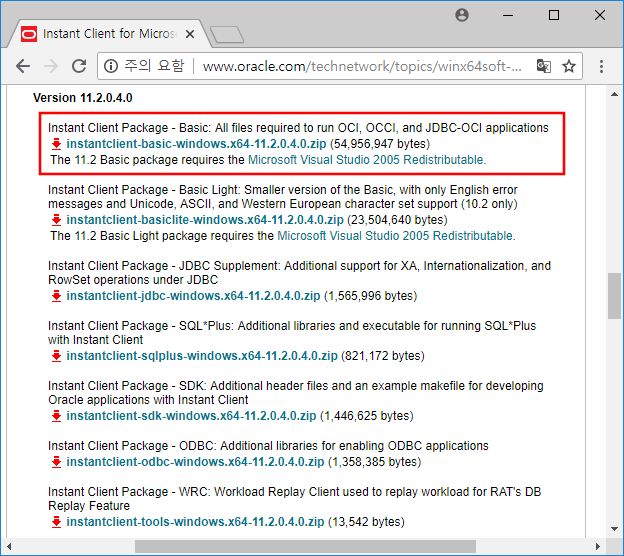The width and height of the screenshot is (624, 556).
Task: Click the horizontal scrollbar thumb
Action: [x=305, y=546]
